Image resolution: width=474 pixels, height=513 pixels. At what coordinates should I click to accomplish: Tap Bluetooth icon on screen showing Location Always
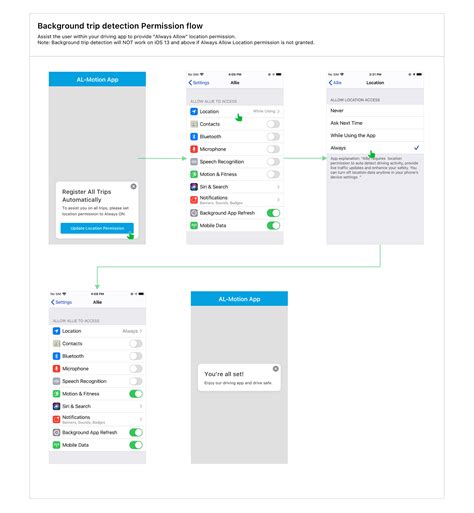56,356
